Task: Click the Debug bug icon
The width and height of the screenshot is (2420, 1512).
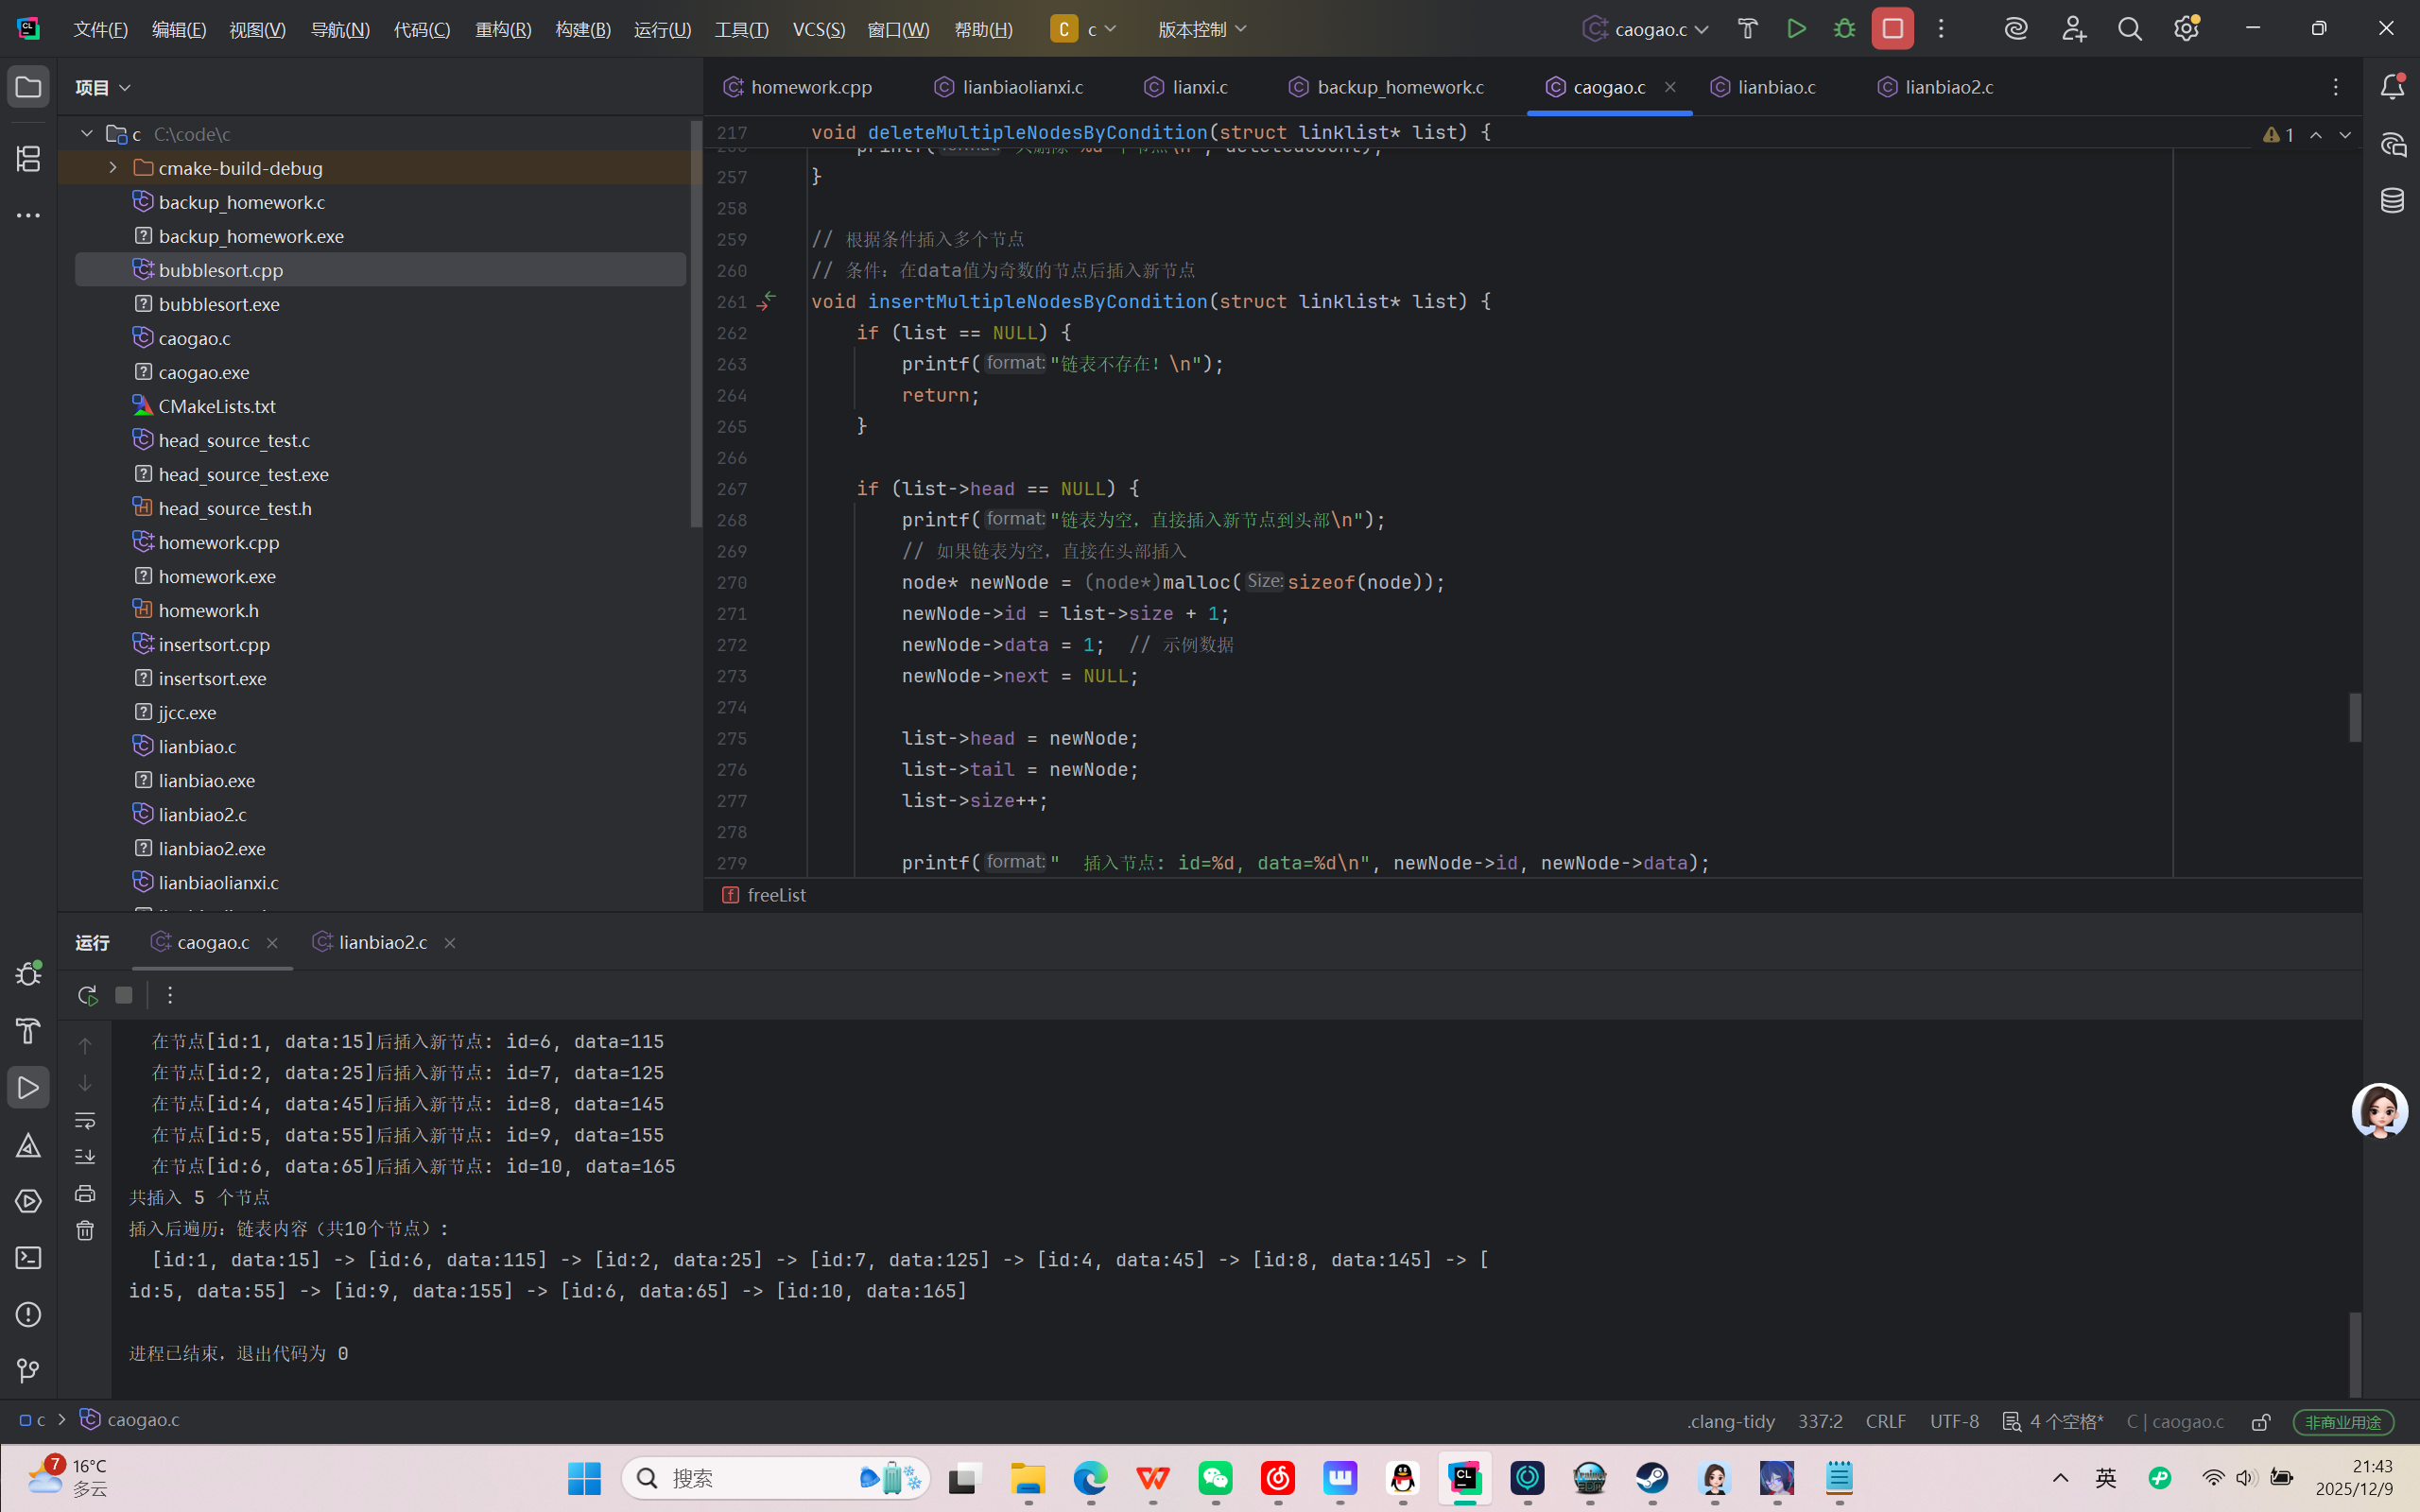Action: click(1844, 29)
